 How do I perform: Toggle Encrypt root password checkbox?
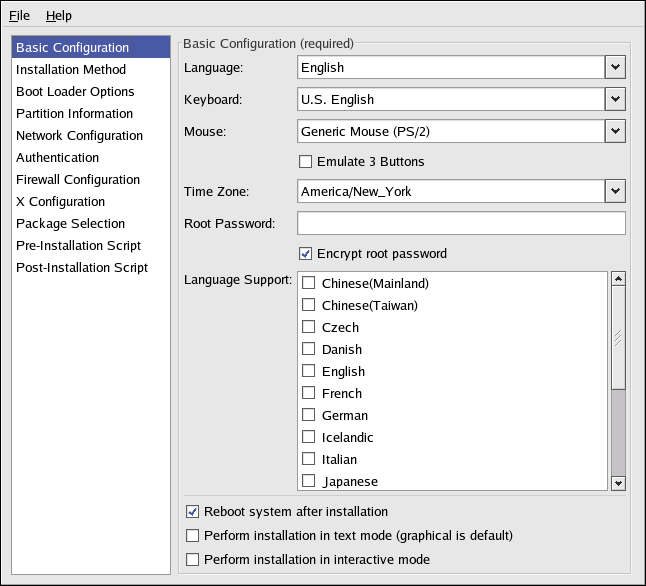pos(306,254)
